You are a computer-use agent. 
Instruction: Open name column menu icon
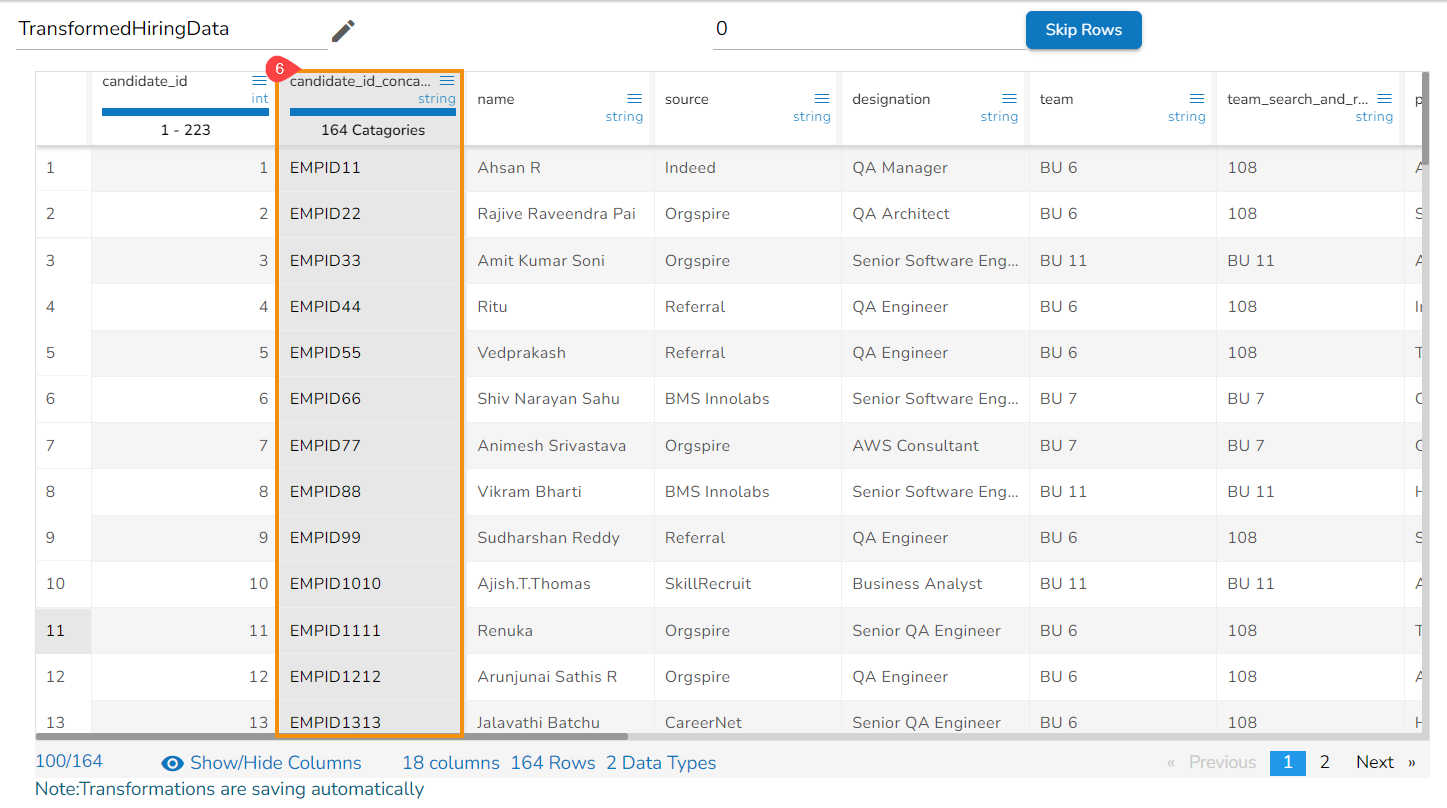(x=634, y=98)
